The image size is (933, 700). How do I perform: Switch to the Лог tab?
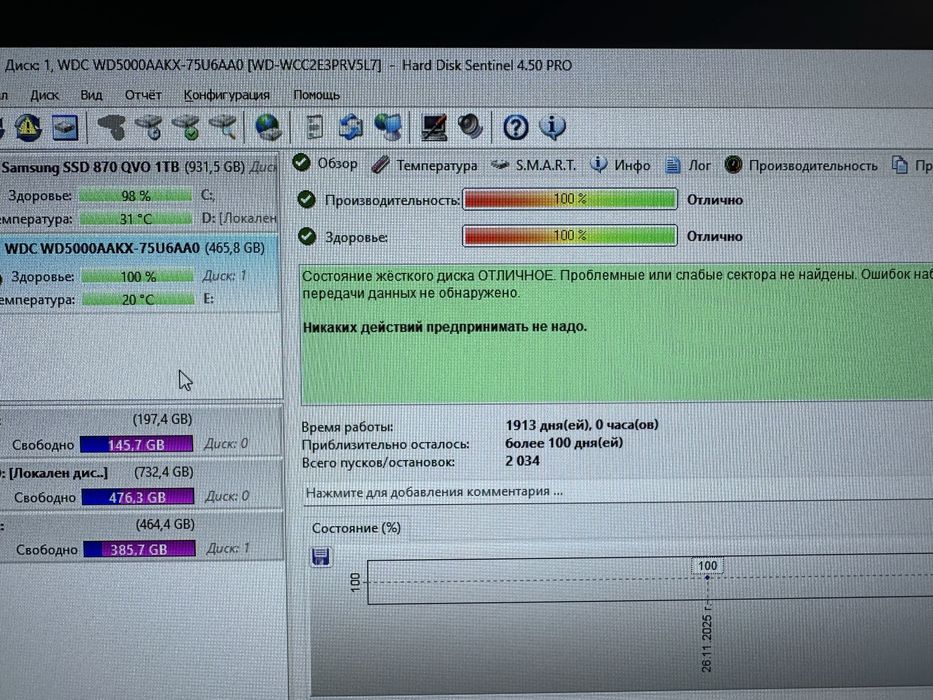(688, 165)
